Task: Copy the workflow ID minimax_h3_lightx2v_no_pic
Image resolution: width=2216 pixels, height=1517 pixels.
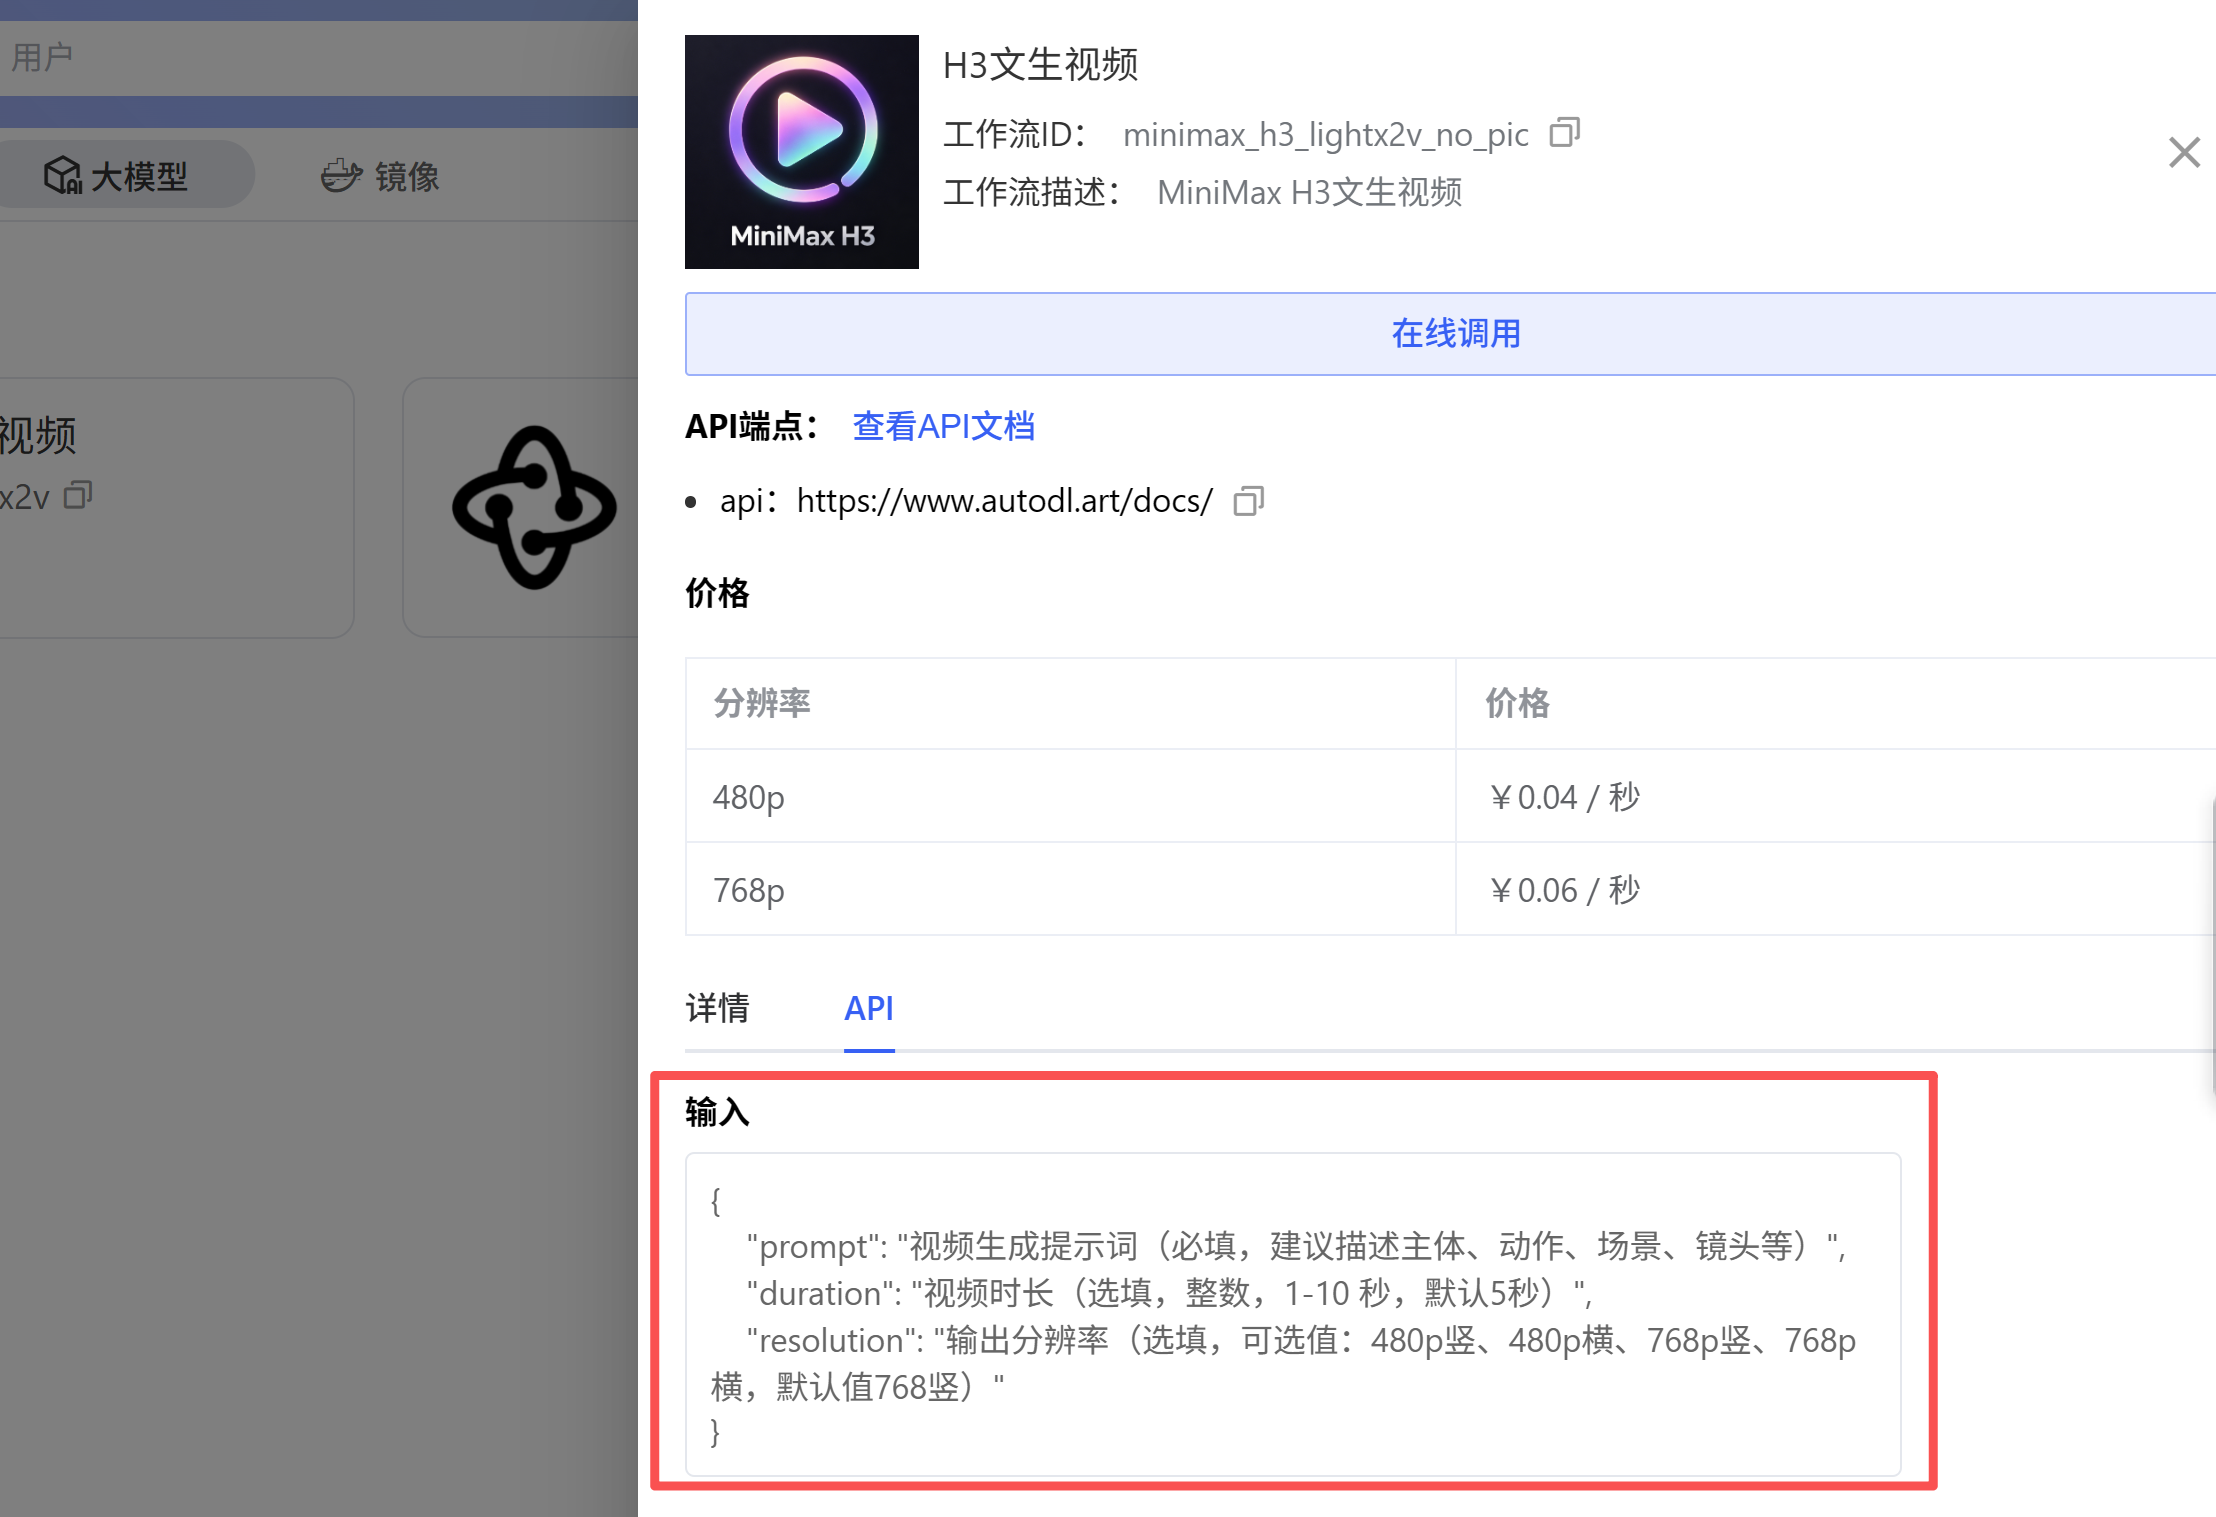Action: [1564, 133]
